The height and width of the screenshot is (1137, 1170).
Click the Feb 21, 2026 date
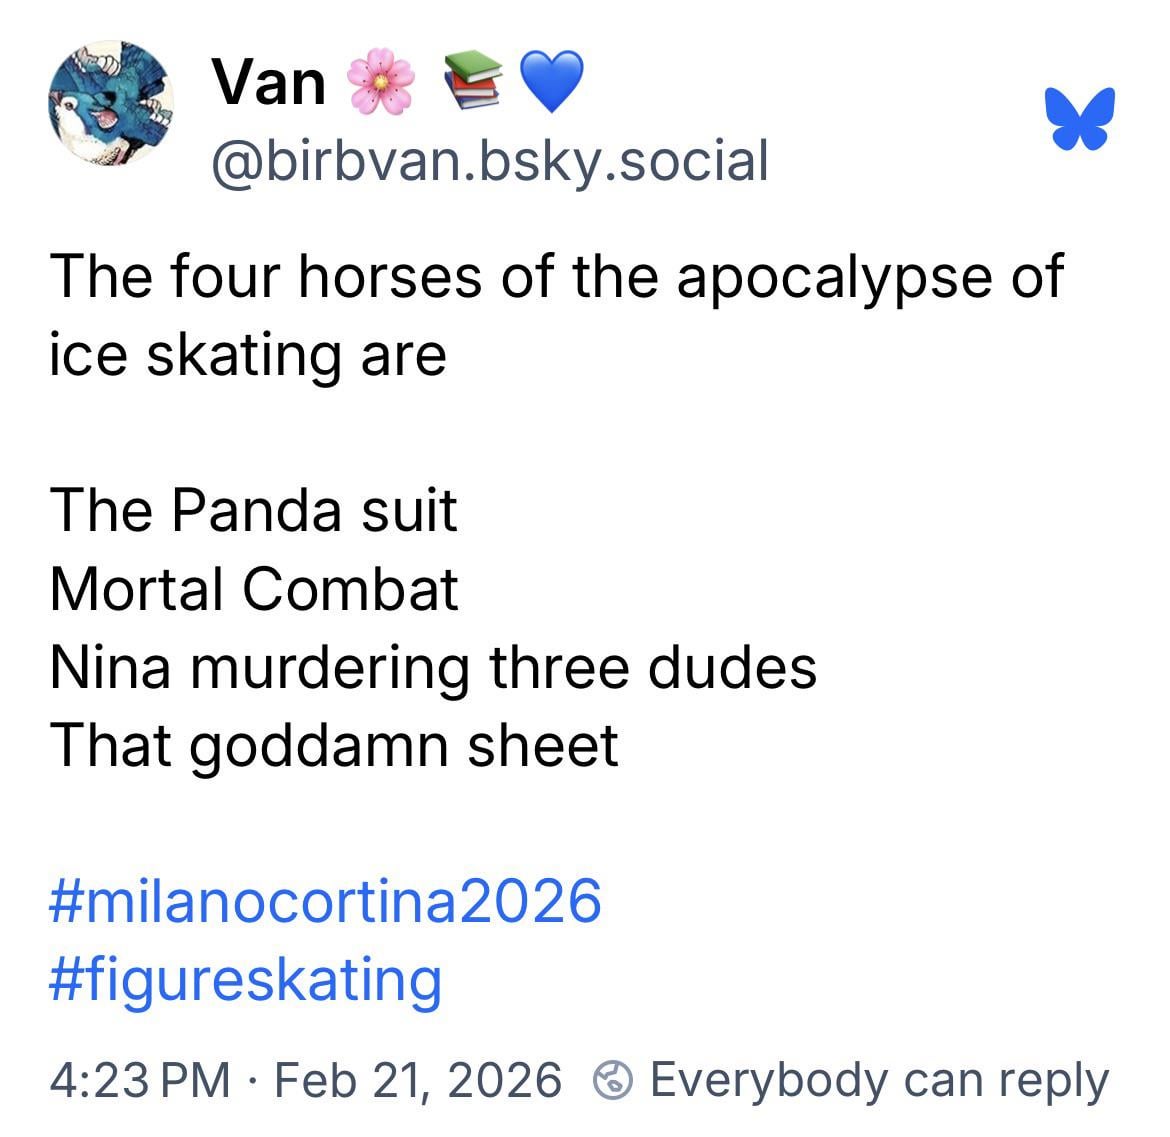point(417,1080)
